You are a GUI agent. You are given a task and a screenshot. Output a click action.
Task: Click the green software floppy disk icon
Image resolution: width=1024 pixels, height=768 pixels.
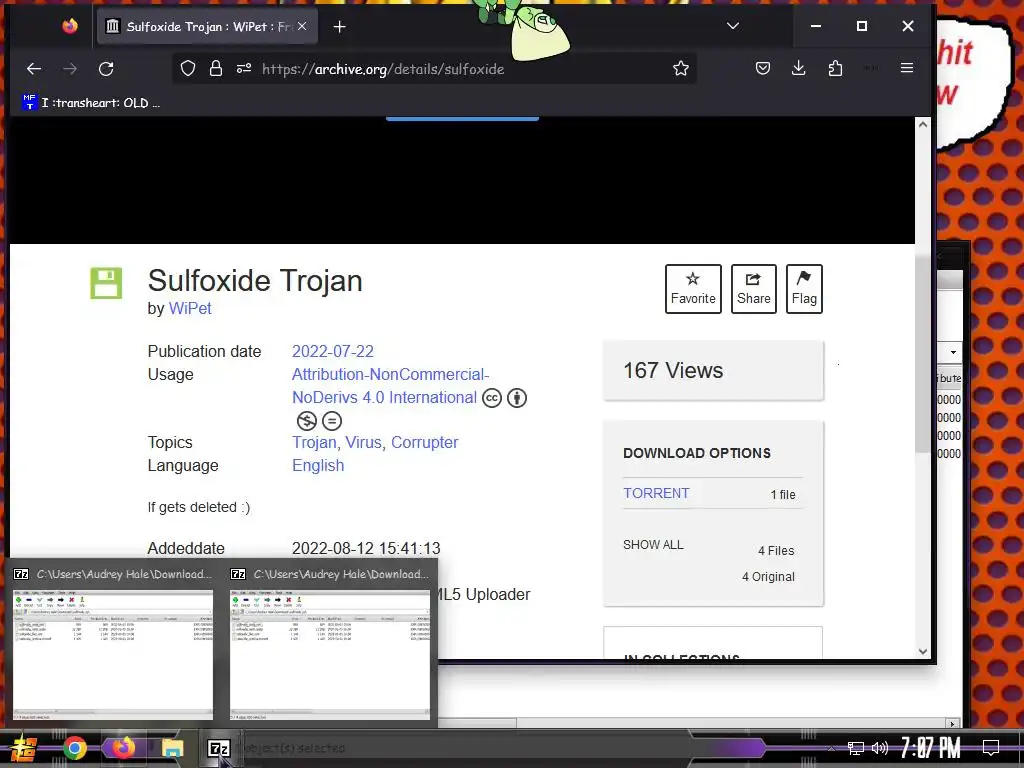(106, 283)
